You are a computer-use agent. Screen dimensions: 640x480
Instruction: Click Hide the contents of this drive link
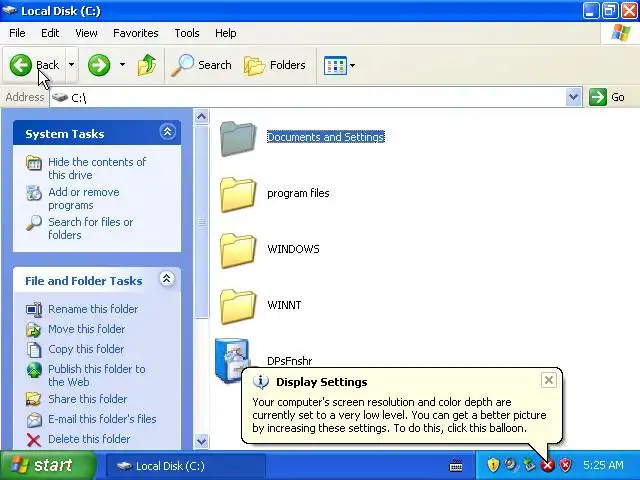pyautogui.click(x=97, y=168)
